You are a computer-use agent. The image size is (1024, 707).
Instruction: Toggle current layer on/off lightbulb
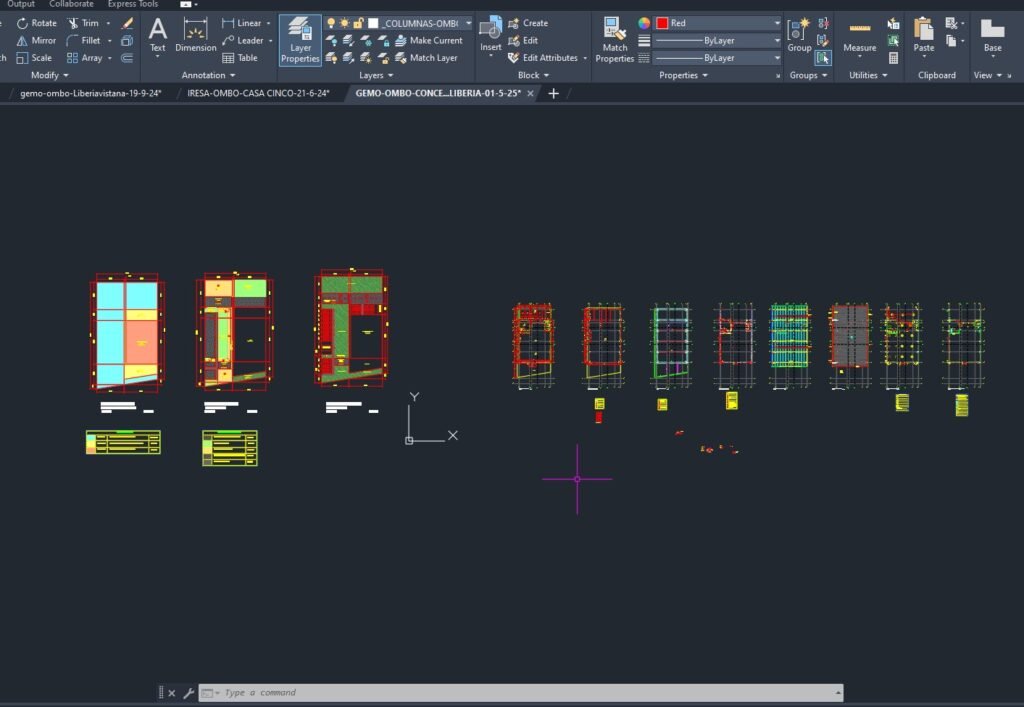coord(331,23)
